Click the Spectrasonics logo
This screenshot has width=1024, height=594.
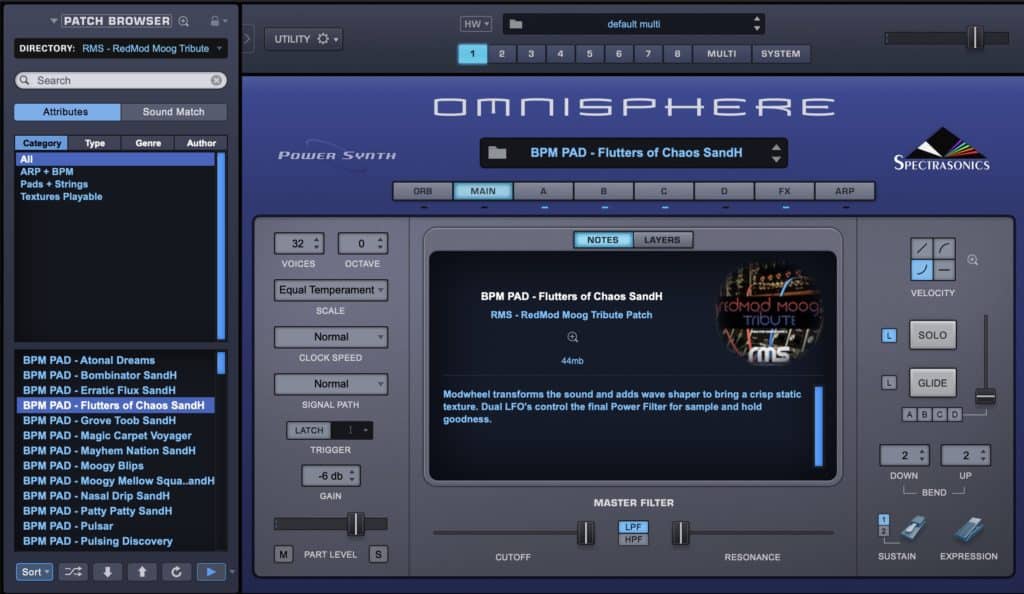[941, 150]
